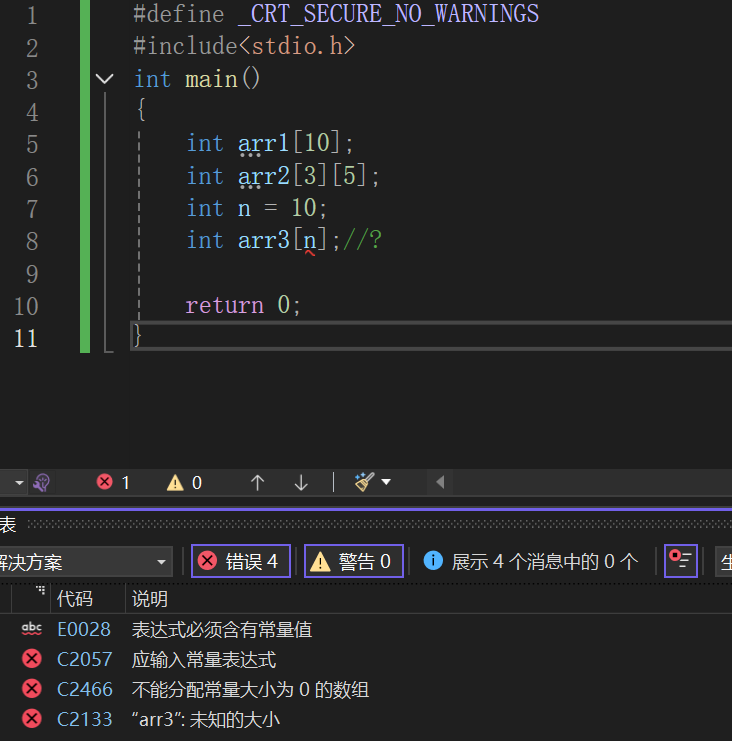Image resolution: width=732 pixels, height=741 pixels.
Task: Click line number 8 in the gutter
Action: 32,241
